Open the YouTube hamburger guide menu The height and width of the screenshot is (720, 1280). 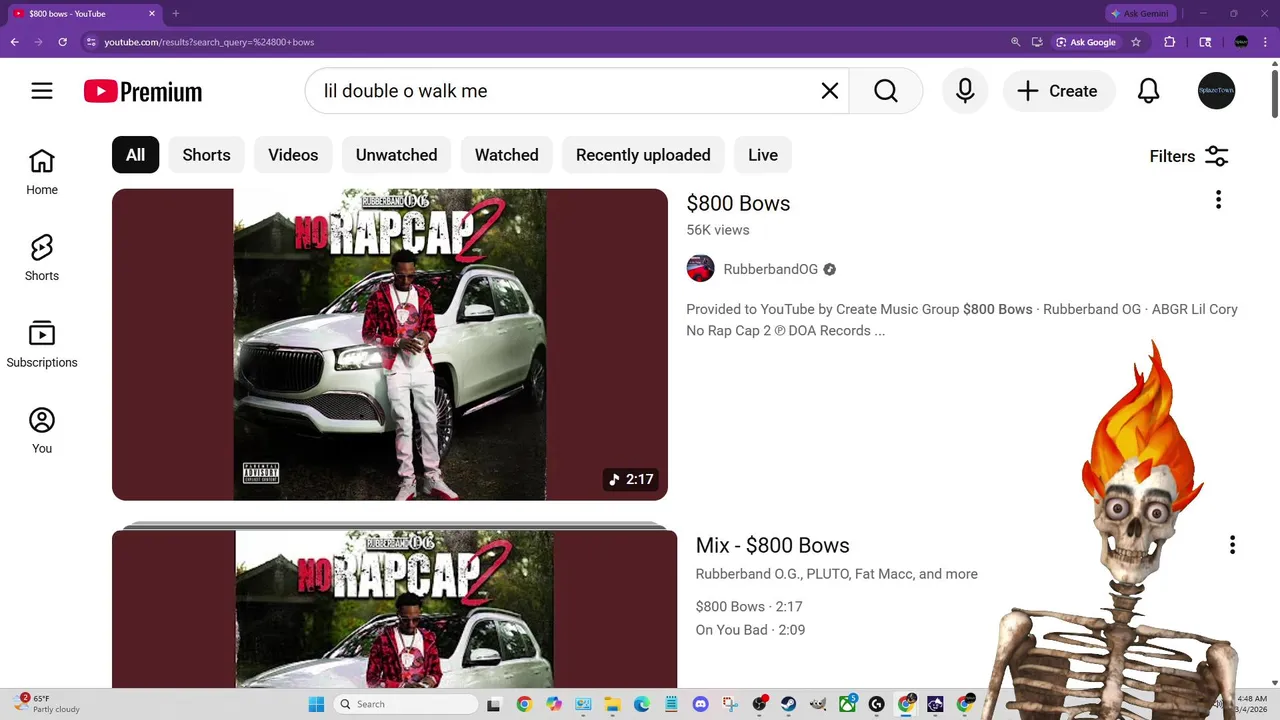click(42, 91)
